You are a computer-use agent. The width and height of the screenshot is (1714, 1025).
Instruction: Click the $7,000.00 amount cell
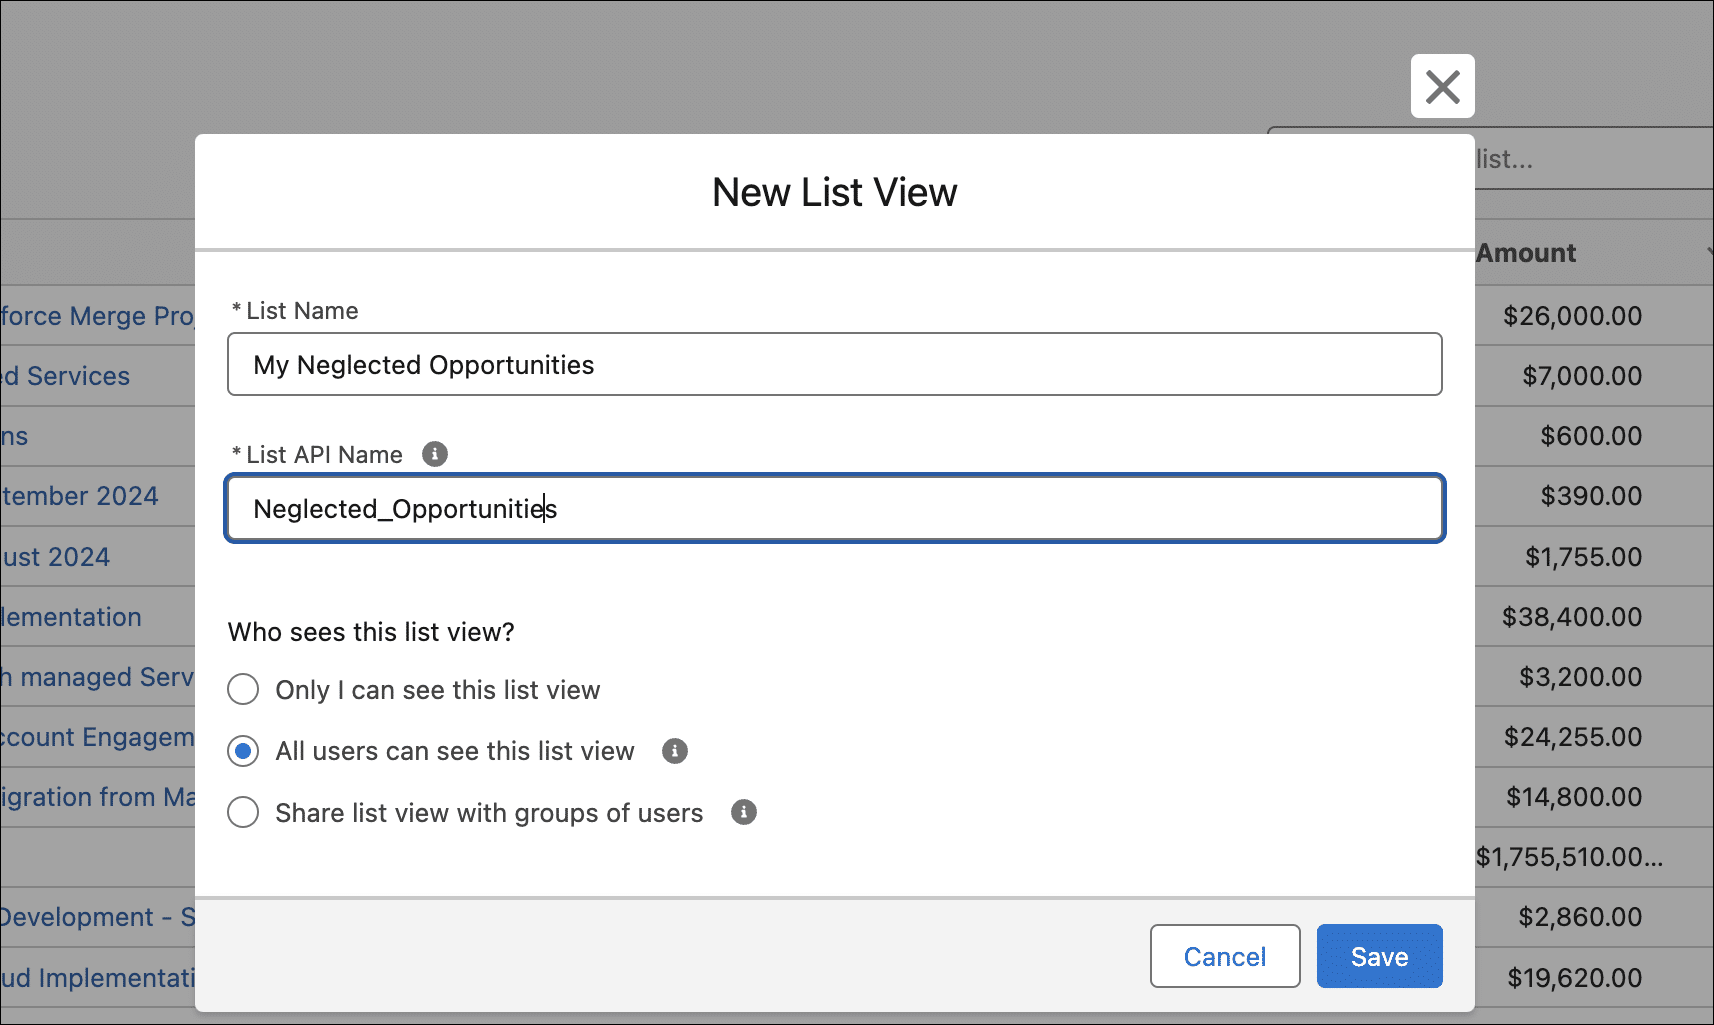click(1582, 376)
